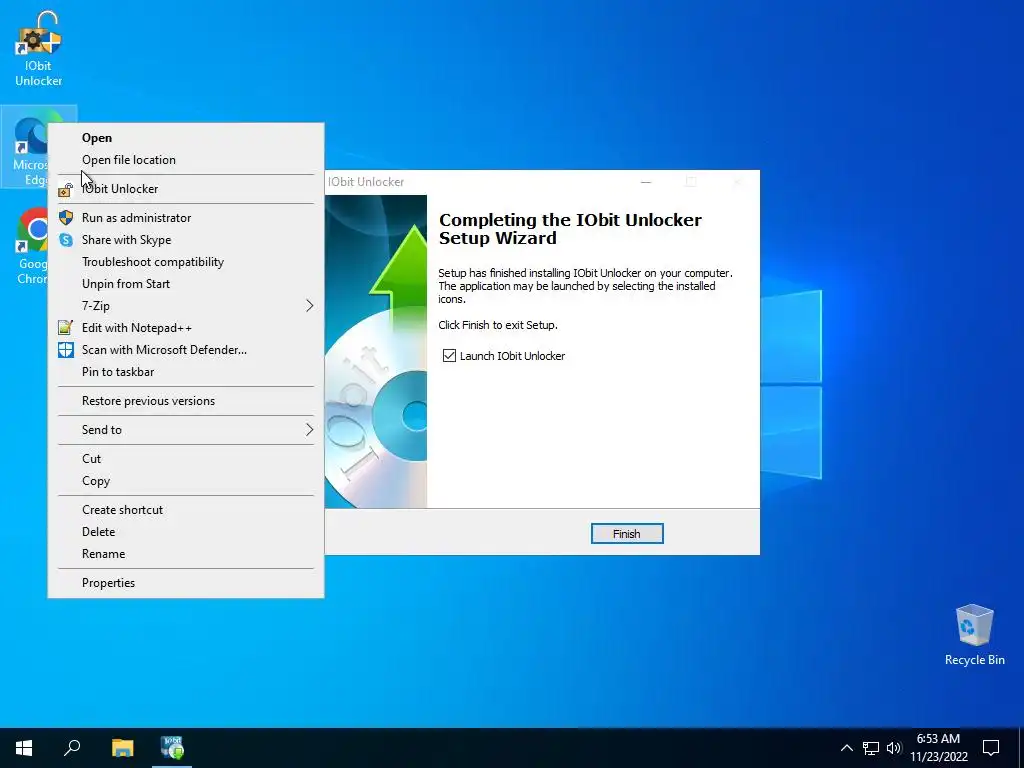Select Troubleshoot compatibility
Viewport: 1024px width, 768px height.
click(x=186, y=262)
